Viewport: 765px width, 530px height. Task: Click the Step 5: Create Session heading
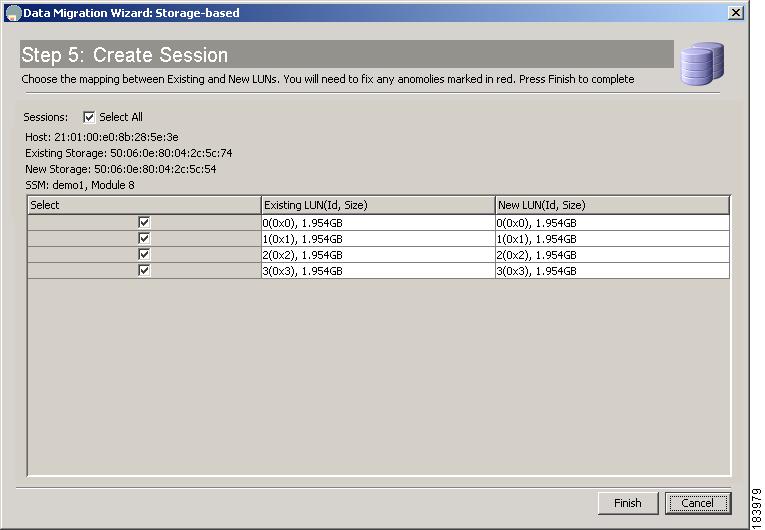click(x=125, y=55)
